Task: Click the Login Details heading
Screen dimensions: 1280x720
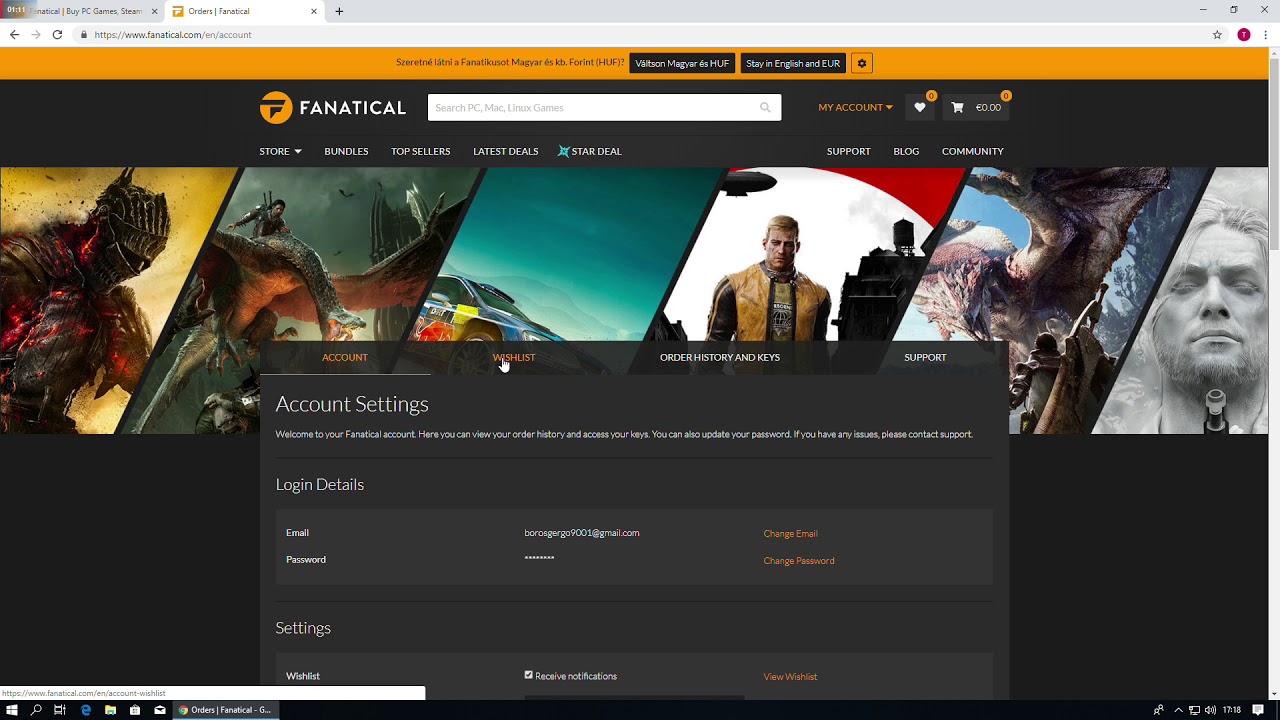Action: click(319, 484)
